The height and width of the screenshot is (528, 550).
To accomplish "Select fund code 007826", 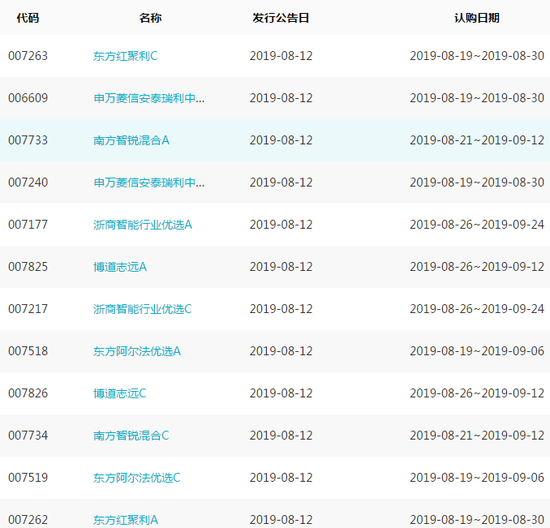I will click(x=28, y=393).
